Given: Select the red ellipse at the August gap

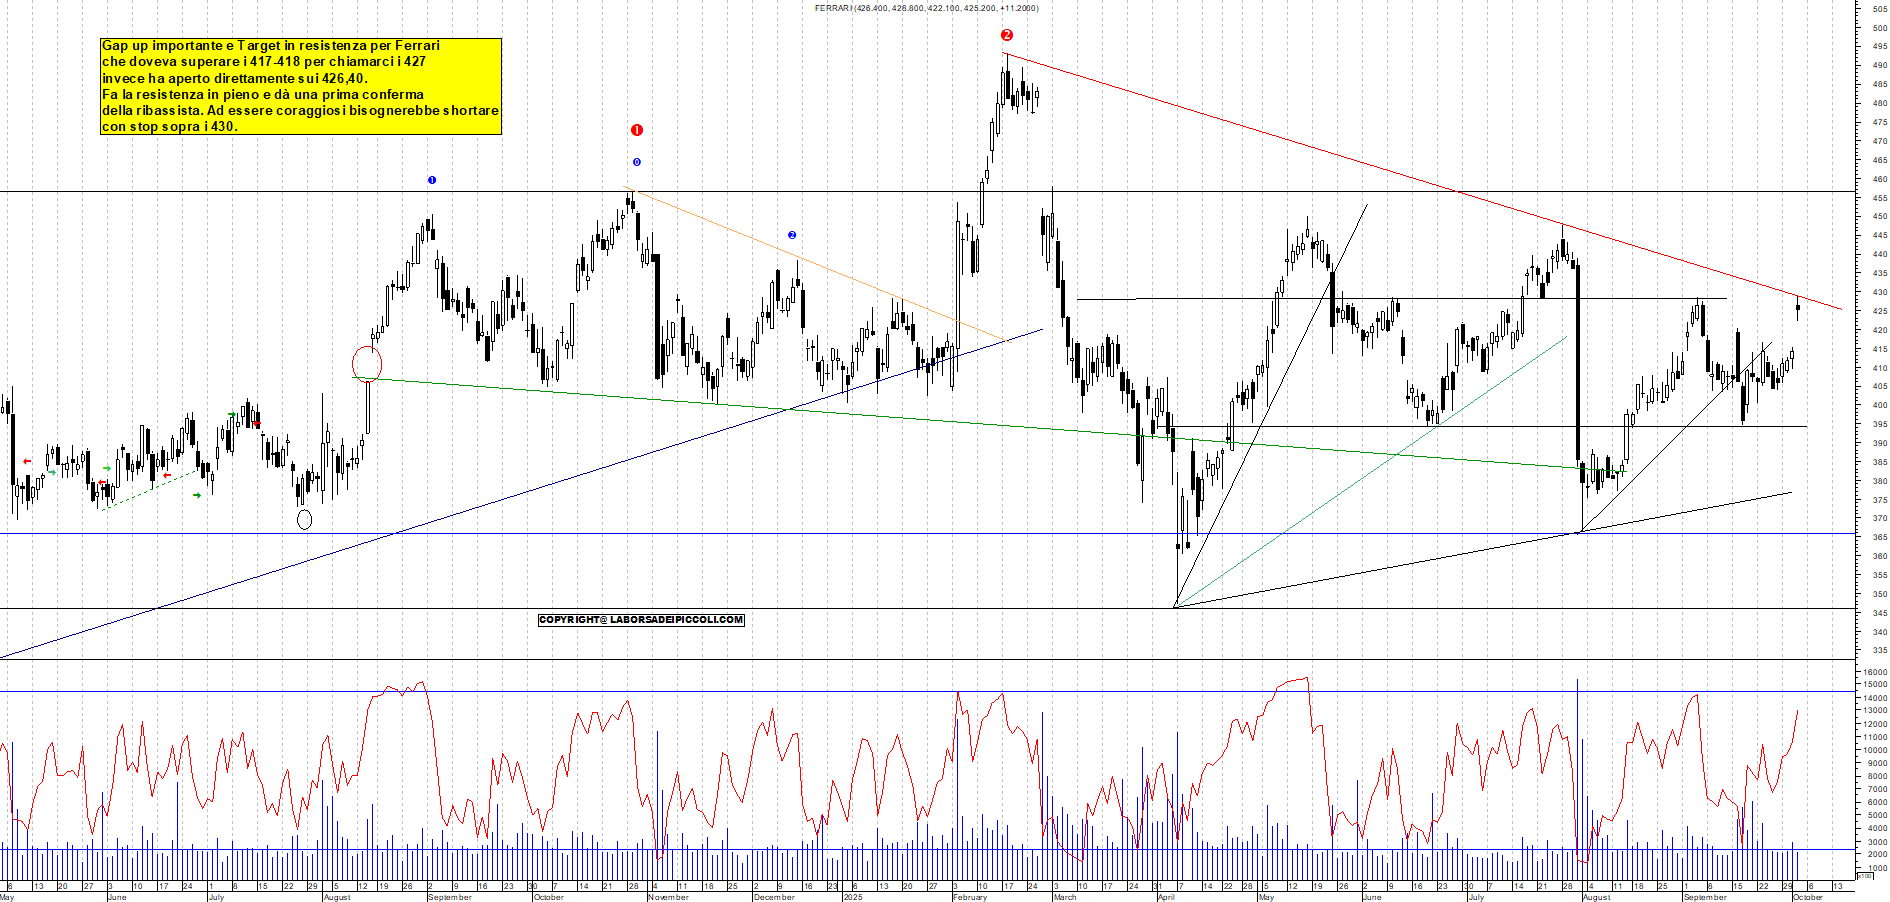Looking at the screenshot, I should tap(367, 364).
